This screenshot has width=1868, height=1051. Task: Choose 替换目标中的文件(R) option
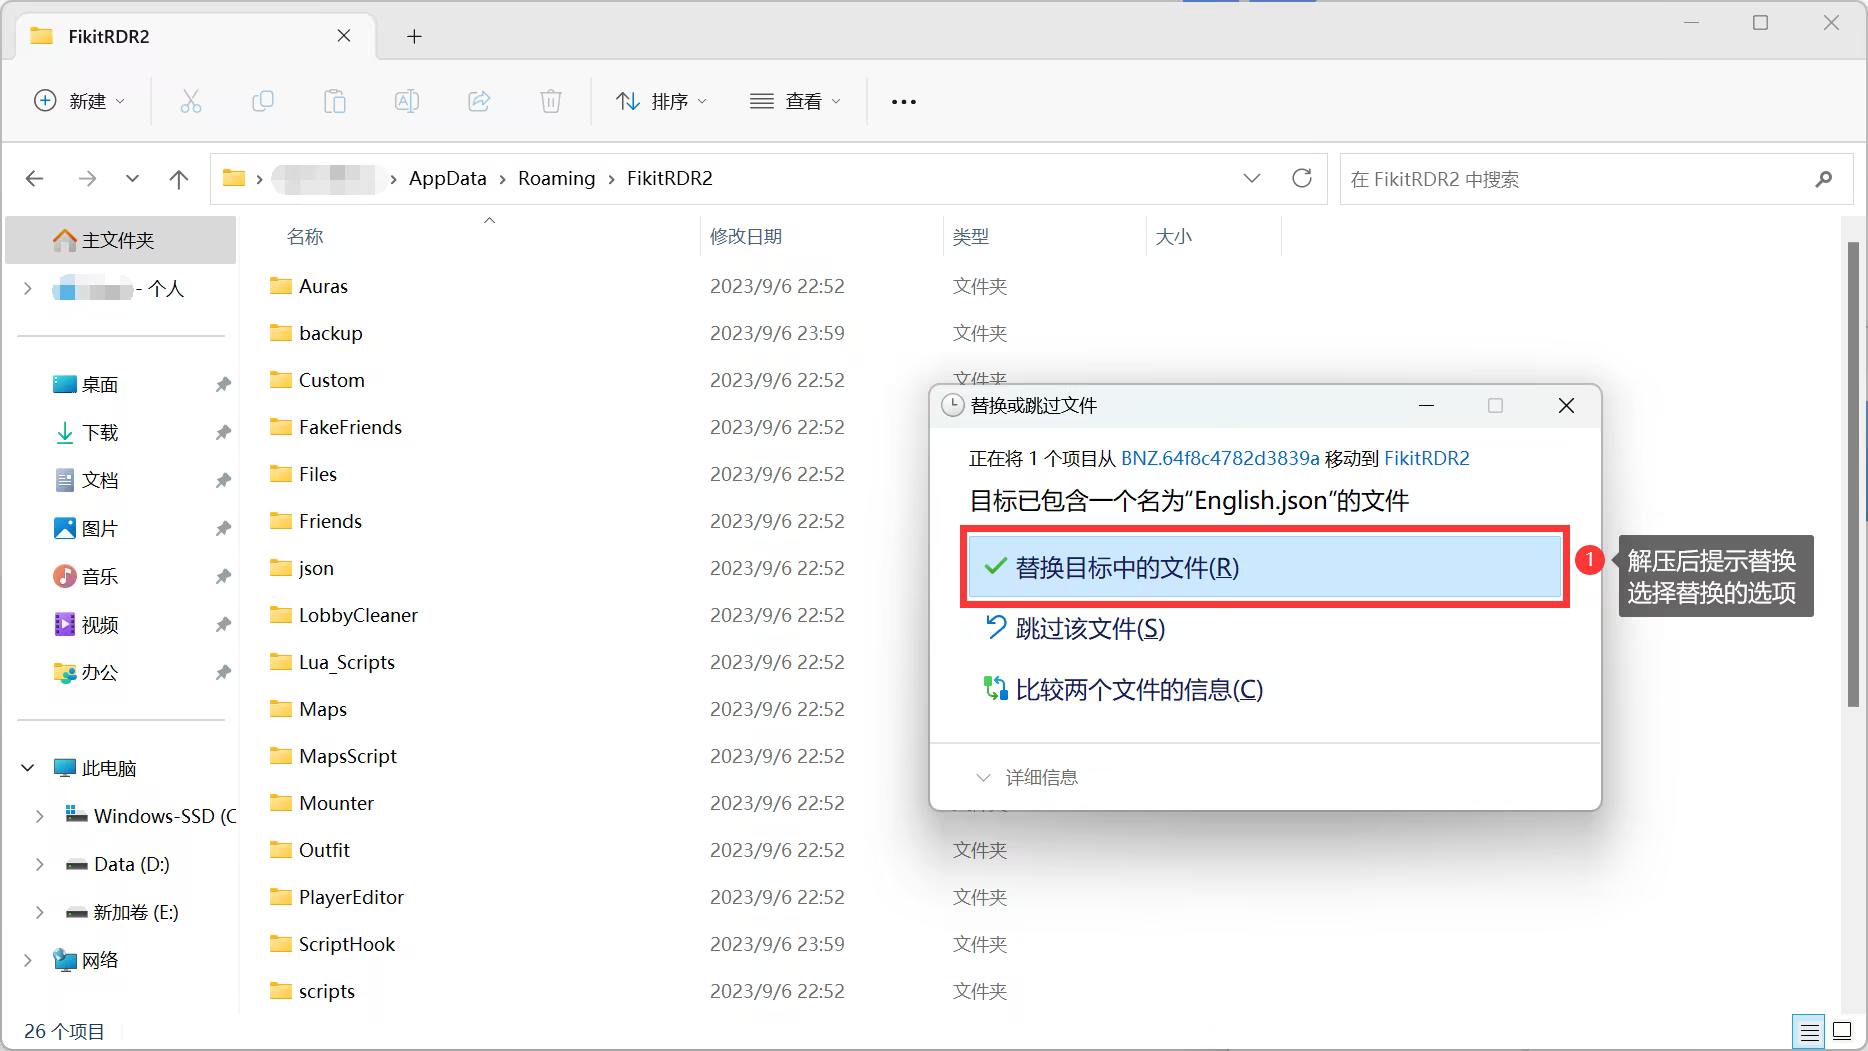1264,567
